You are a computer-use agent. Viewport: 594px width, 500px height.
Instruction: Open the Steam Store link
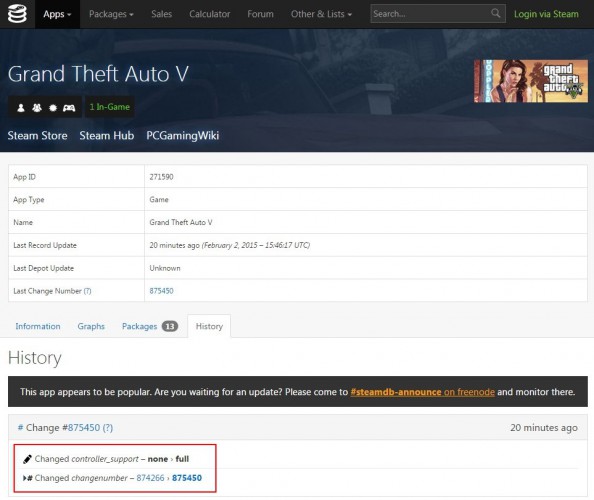tap(38, 136)
